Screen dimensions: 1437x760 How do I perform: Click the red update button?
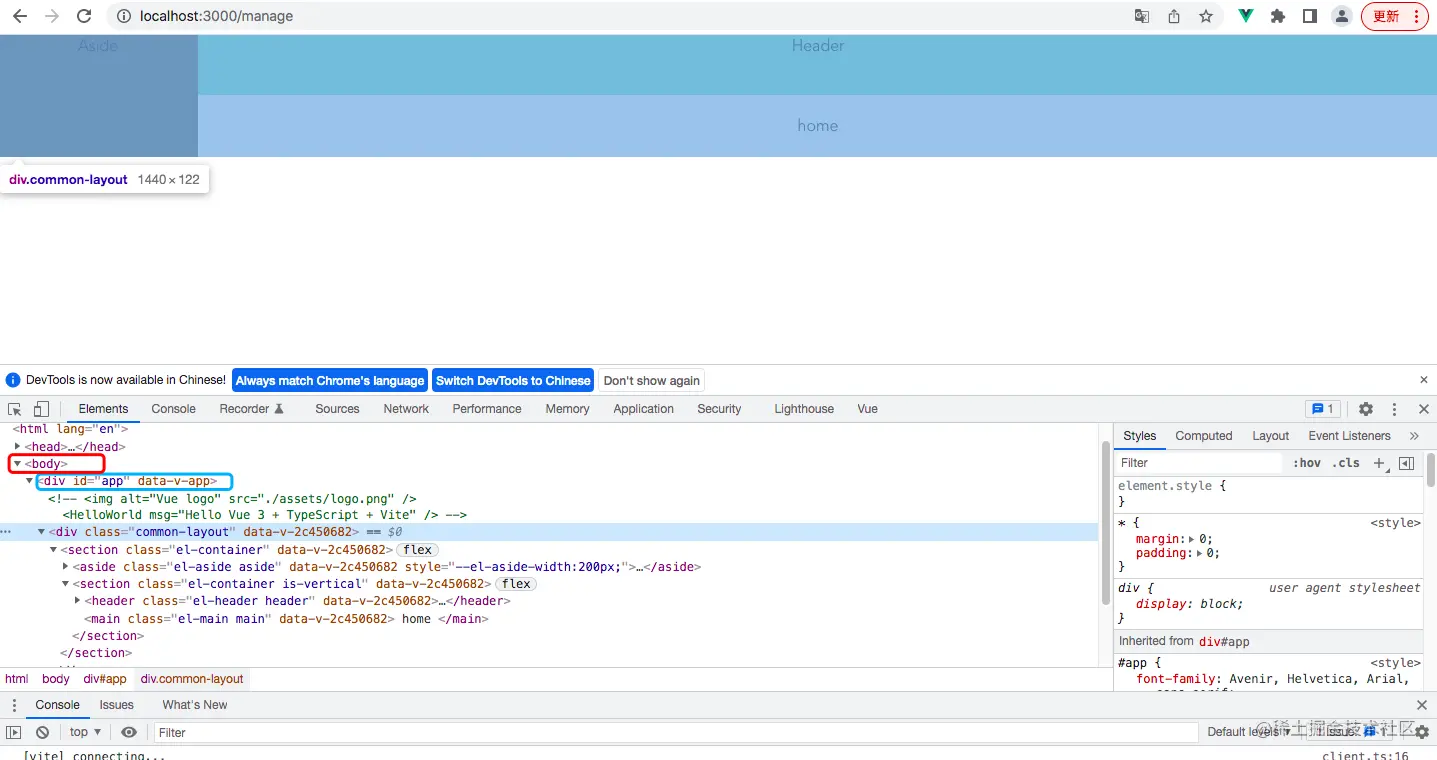(1394, 16)
